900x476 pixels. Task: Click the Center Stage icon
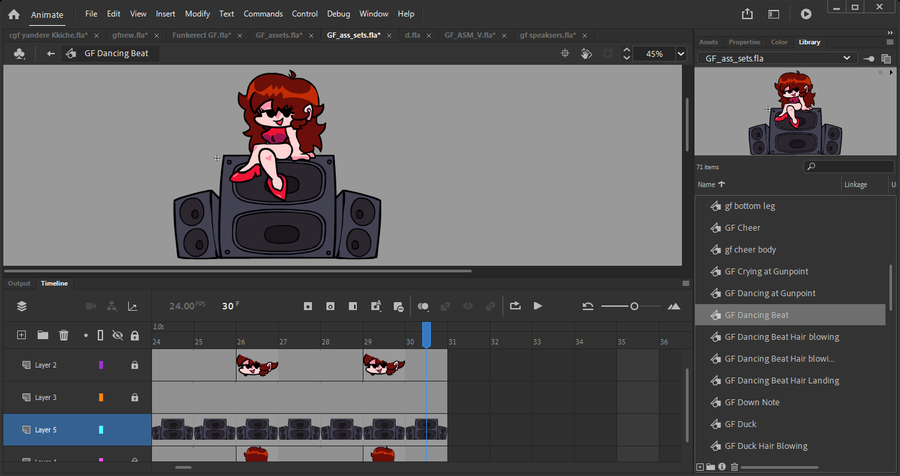coord(565,53)
